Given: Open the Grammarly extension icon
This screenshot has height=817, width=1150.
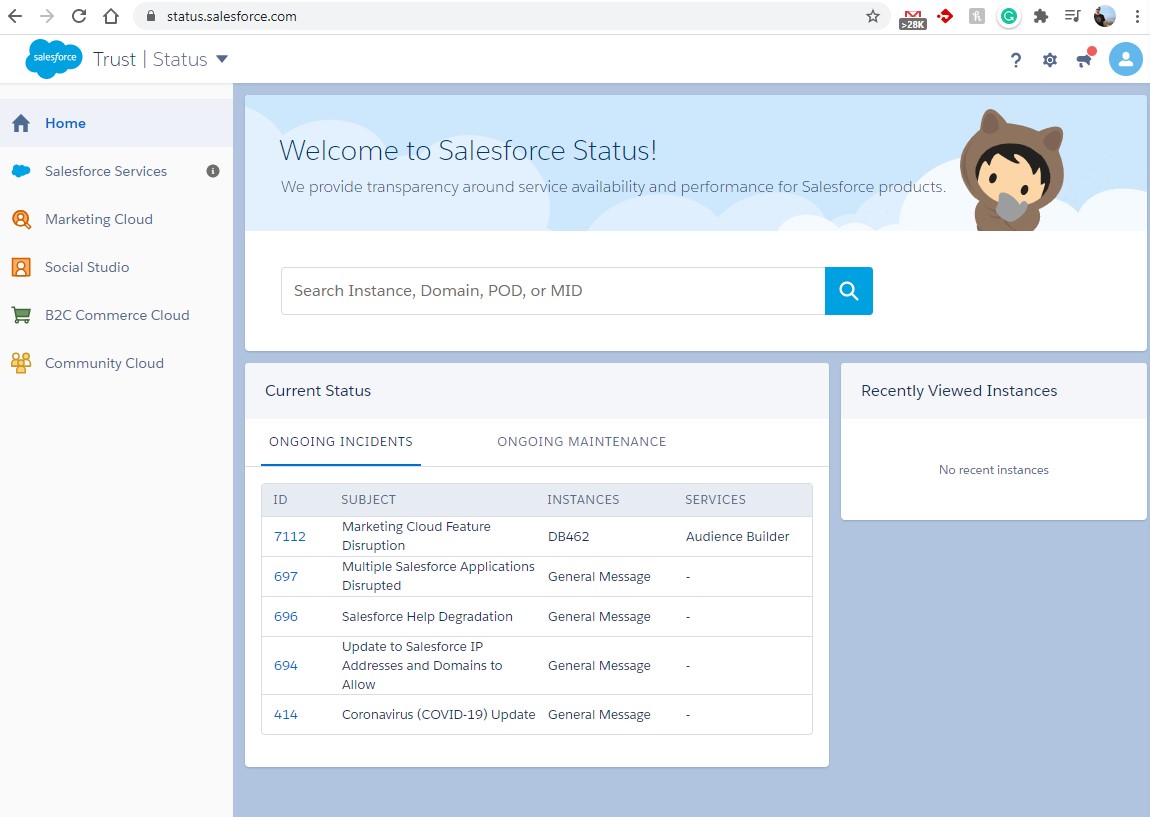Looking at the screenshot, I should (1009, 16).
